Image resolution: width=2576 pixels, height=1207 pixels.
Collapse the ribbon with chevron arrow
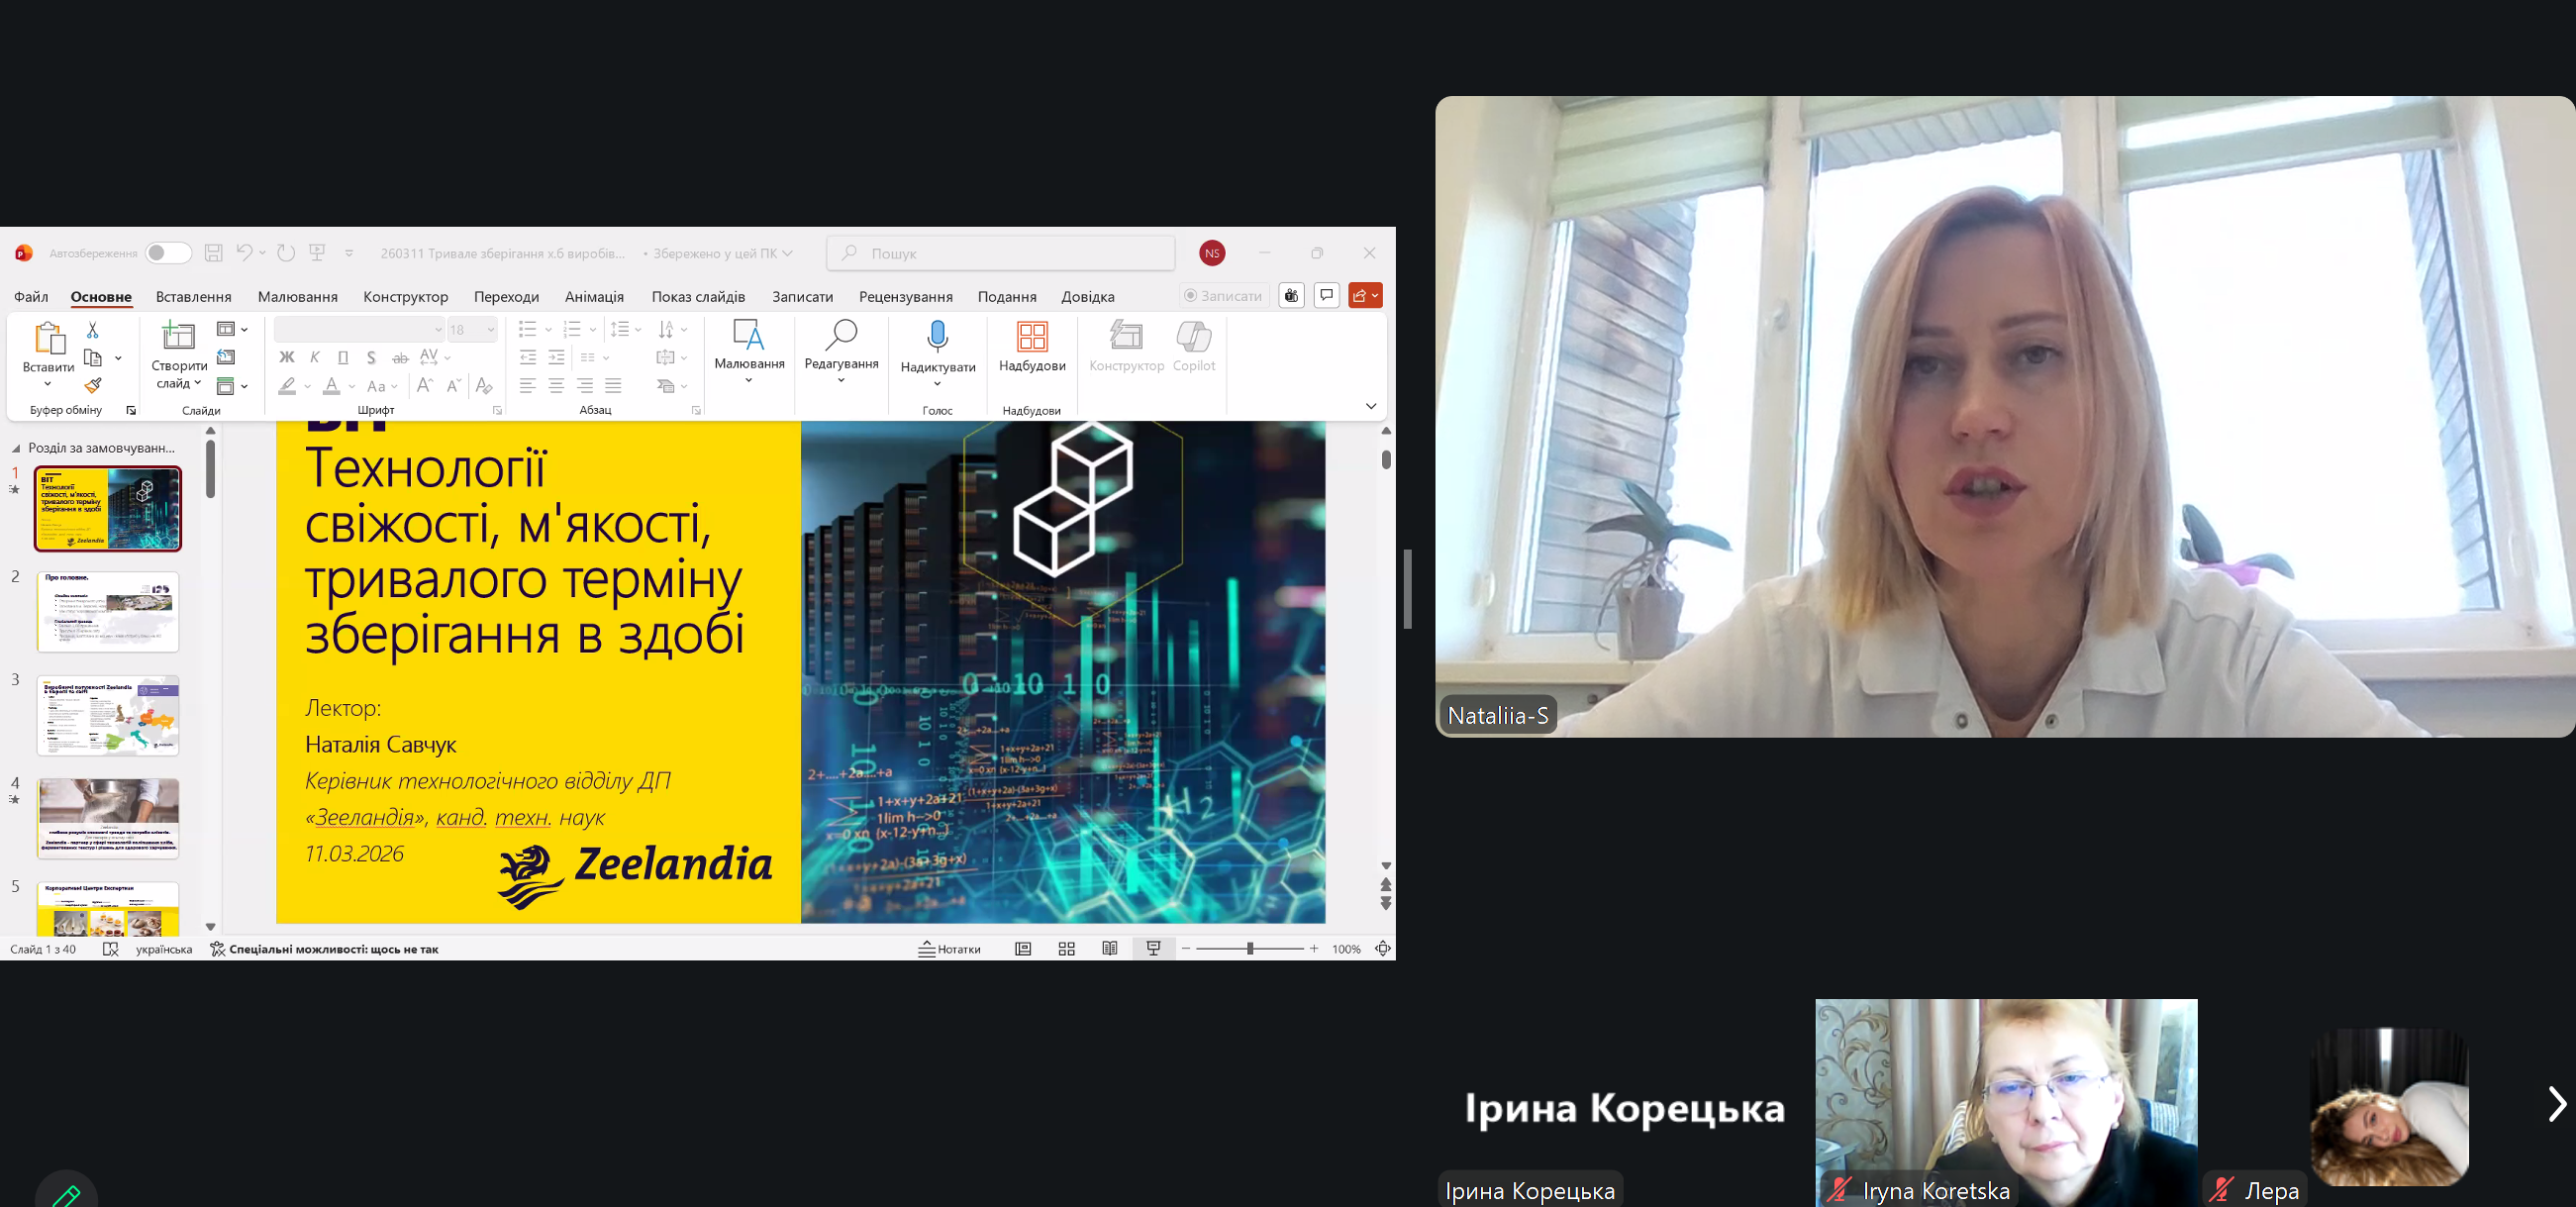1370,406
